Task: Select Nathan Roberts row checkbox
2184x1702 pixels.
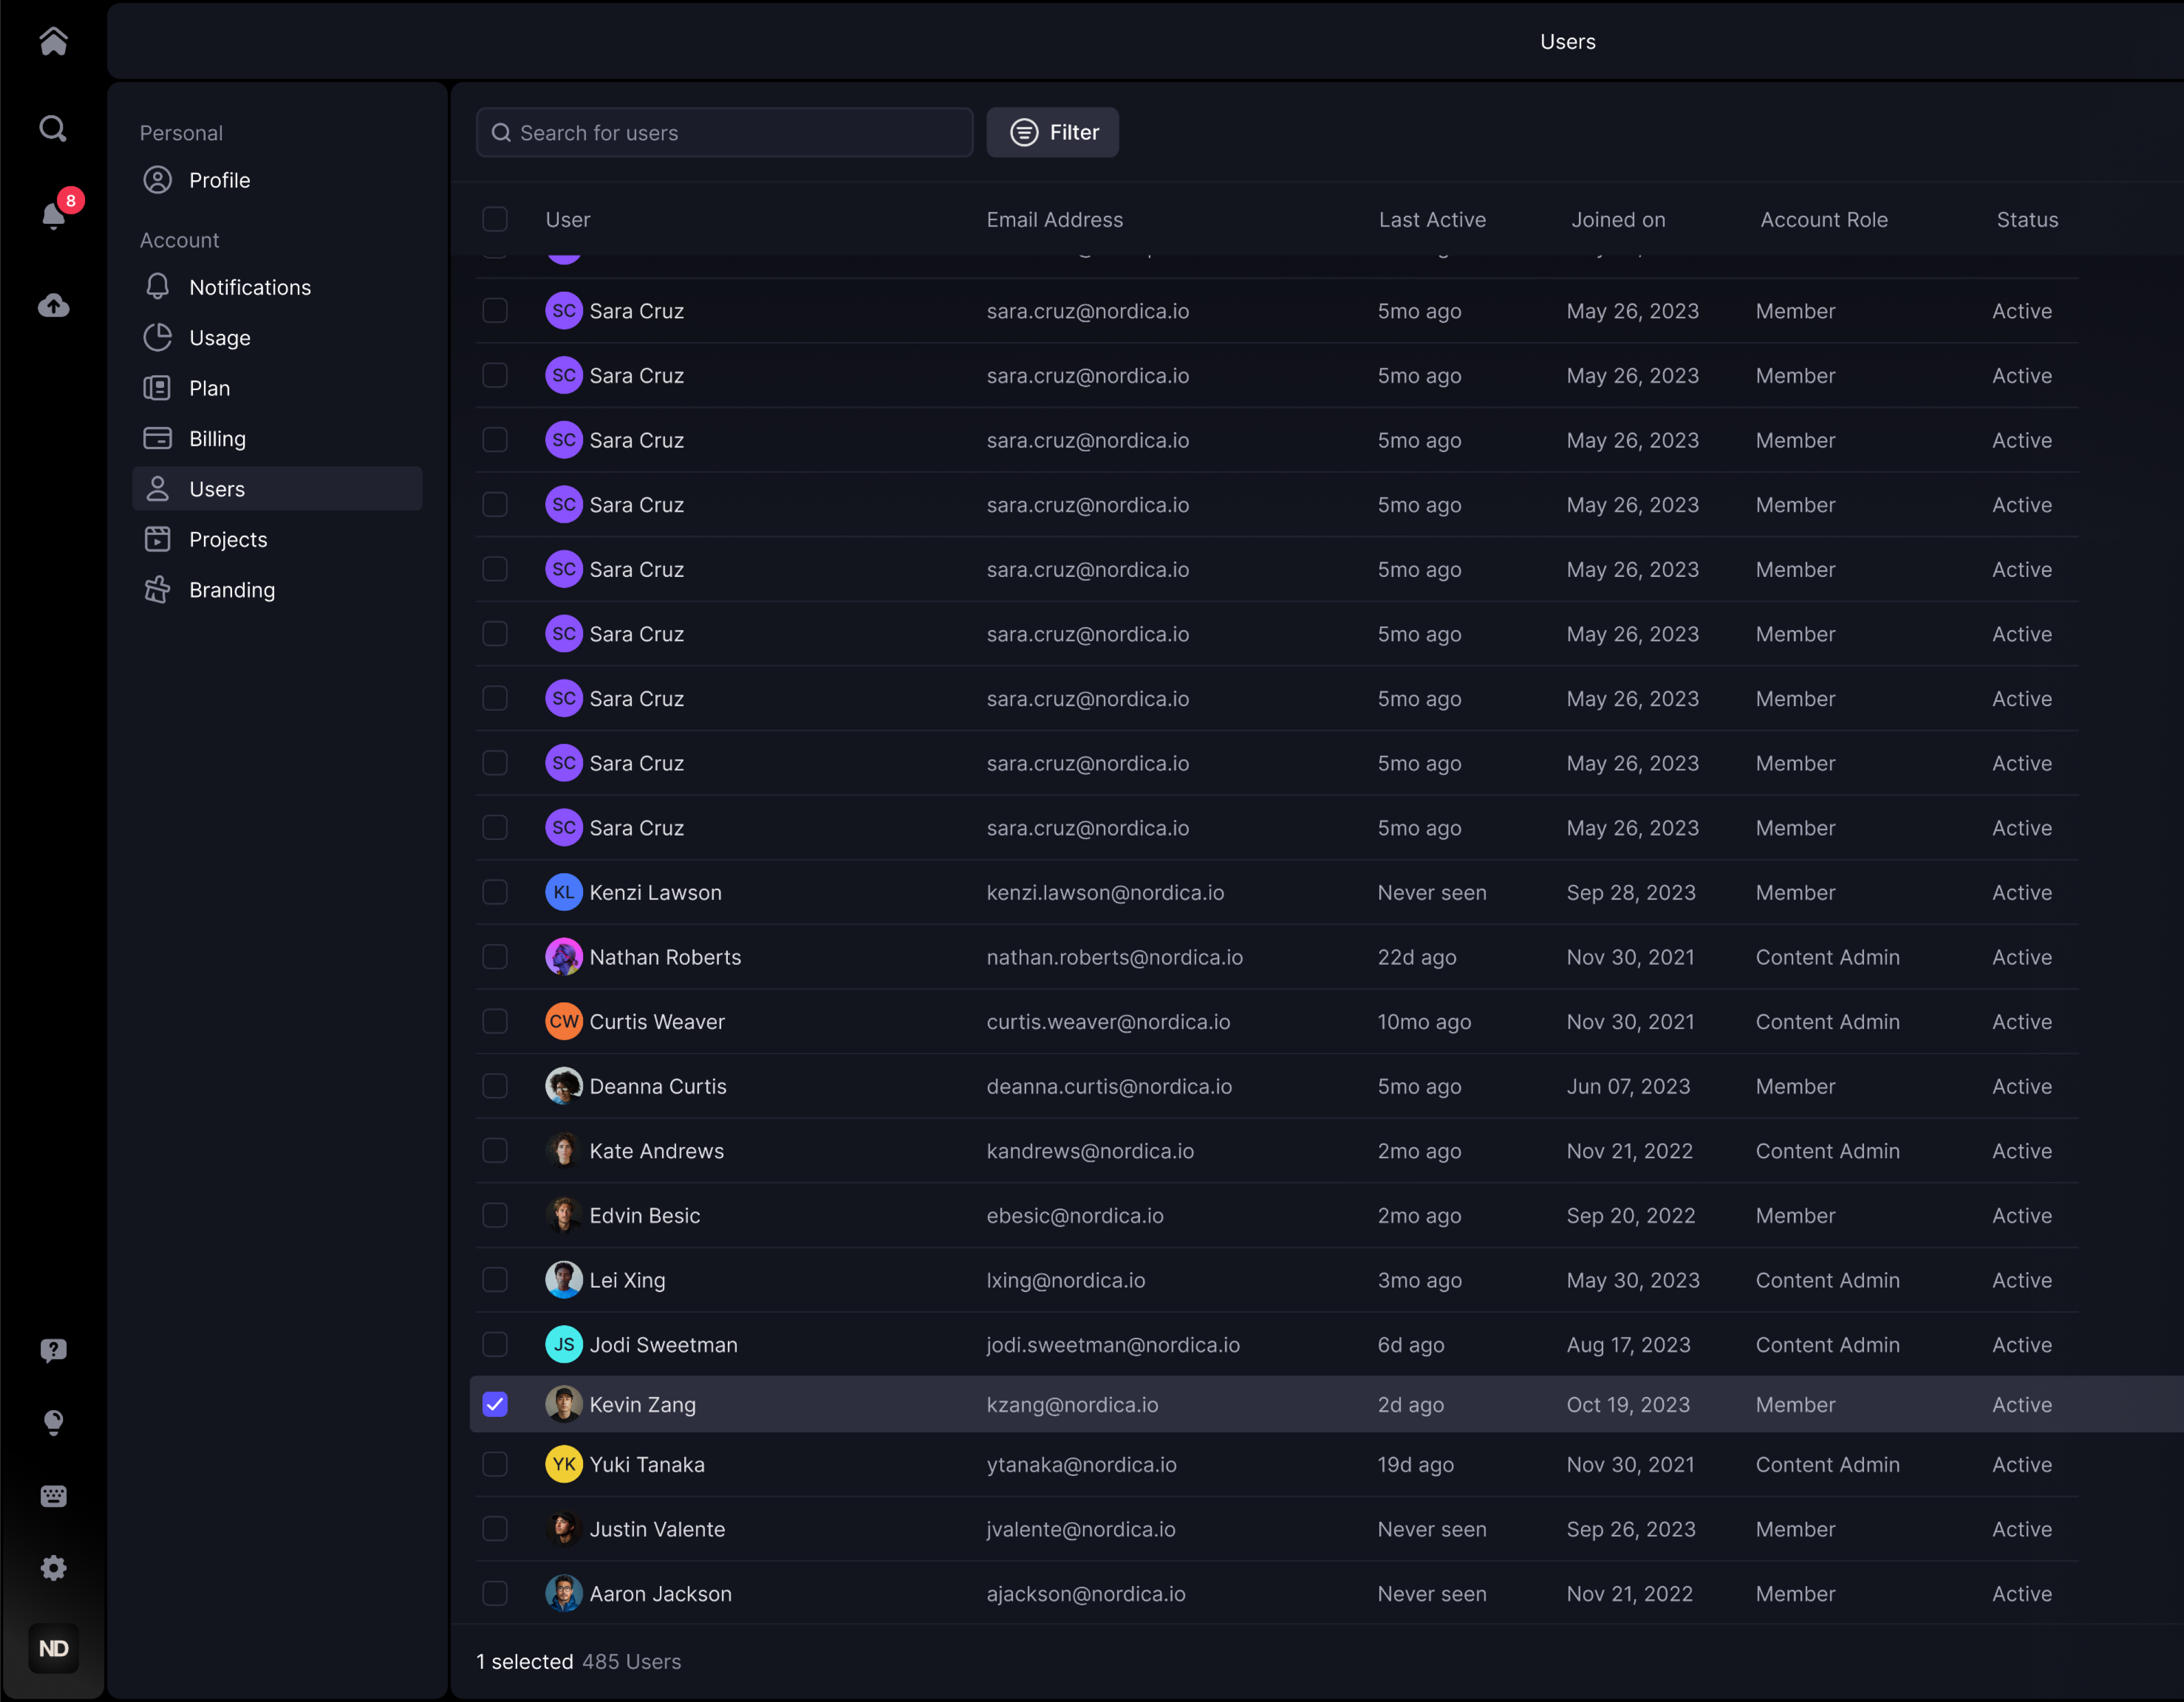Action: coord(495,957)
